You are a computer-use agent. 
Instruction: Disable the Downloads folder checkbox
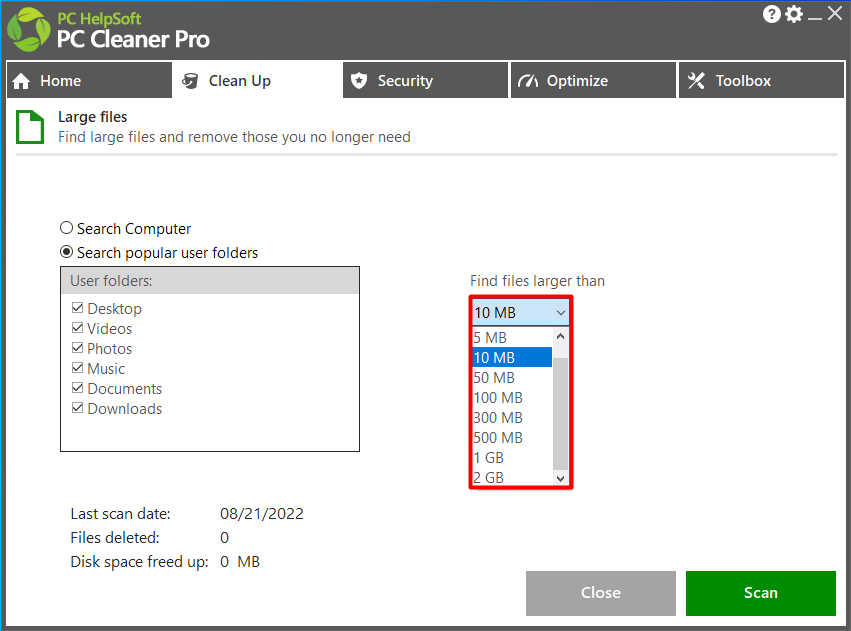tap(78, 408)
